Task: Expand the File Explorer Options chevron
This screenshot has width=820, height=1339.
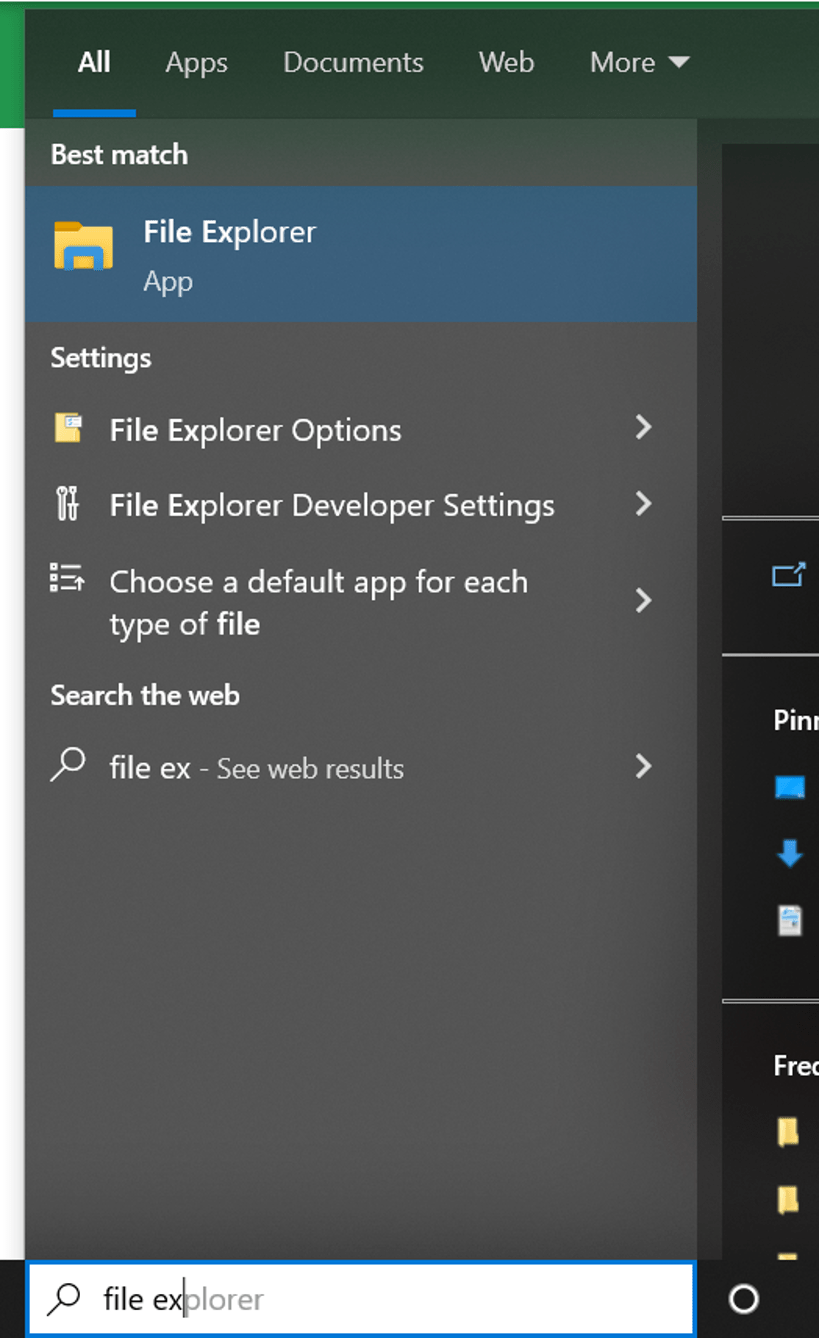Action: (644, 428)
